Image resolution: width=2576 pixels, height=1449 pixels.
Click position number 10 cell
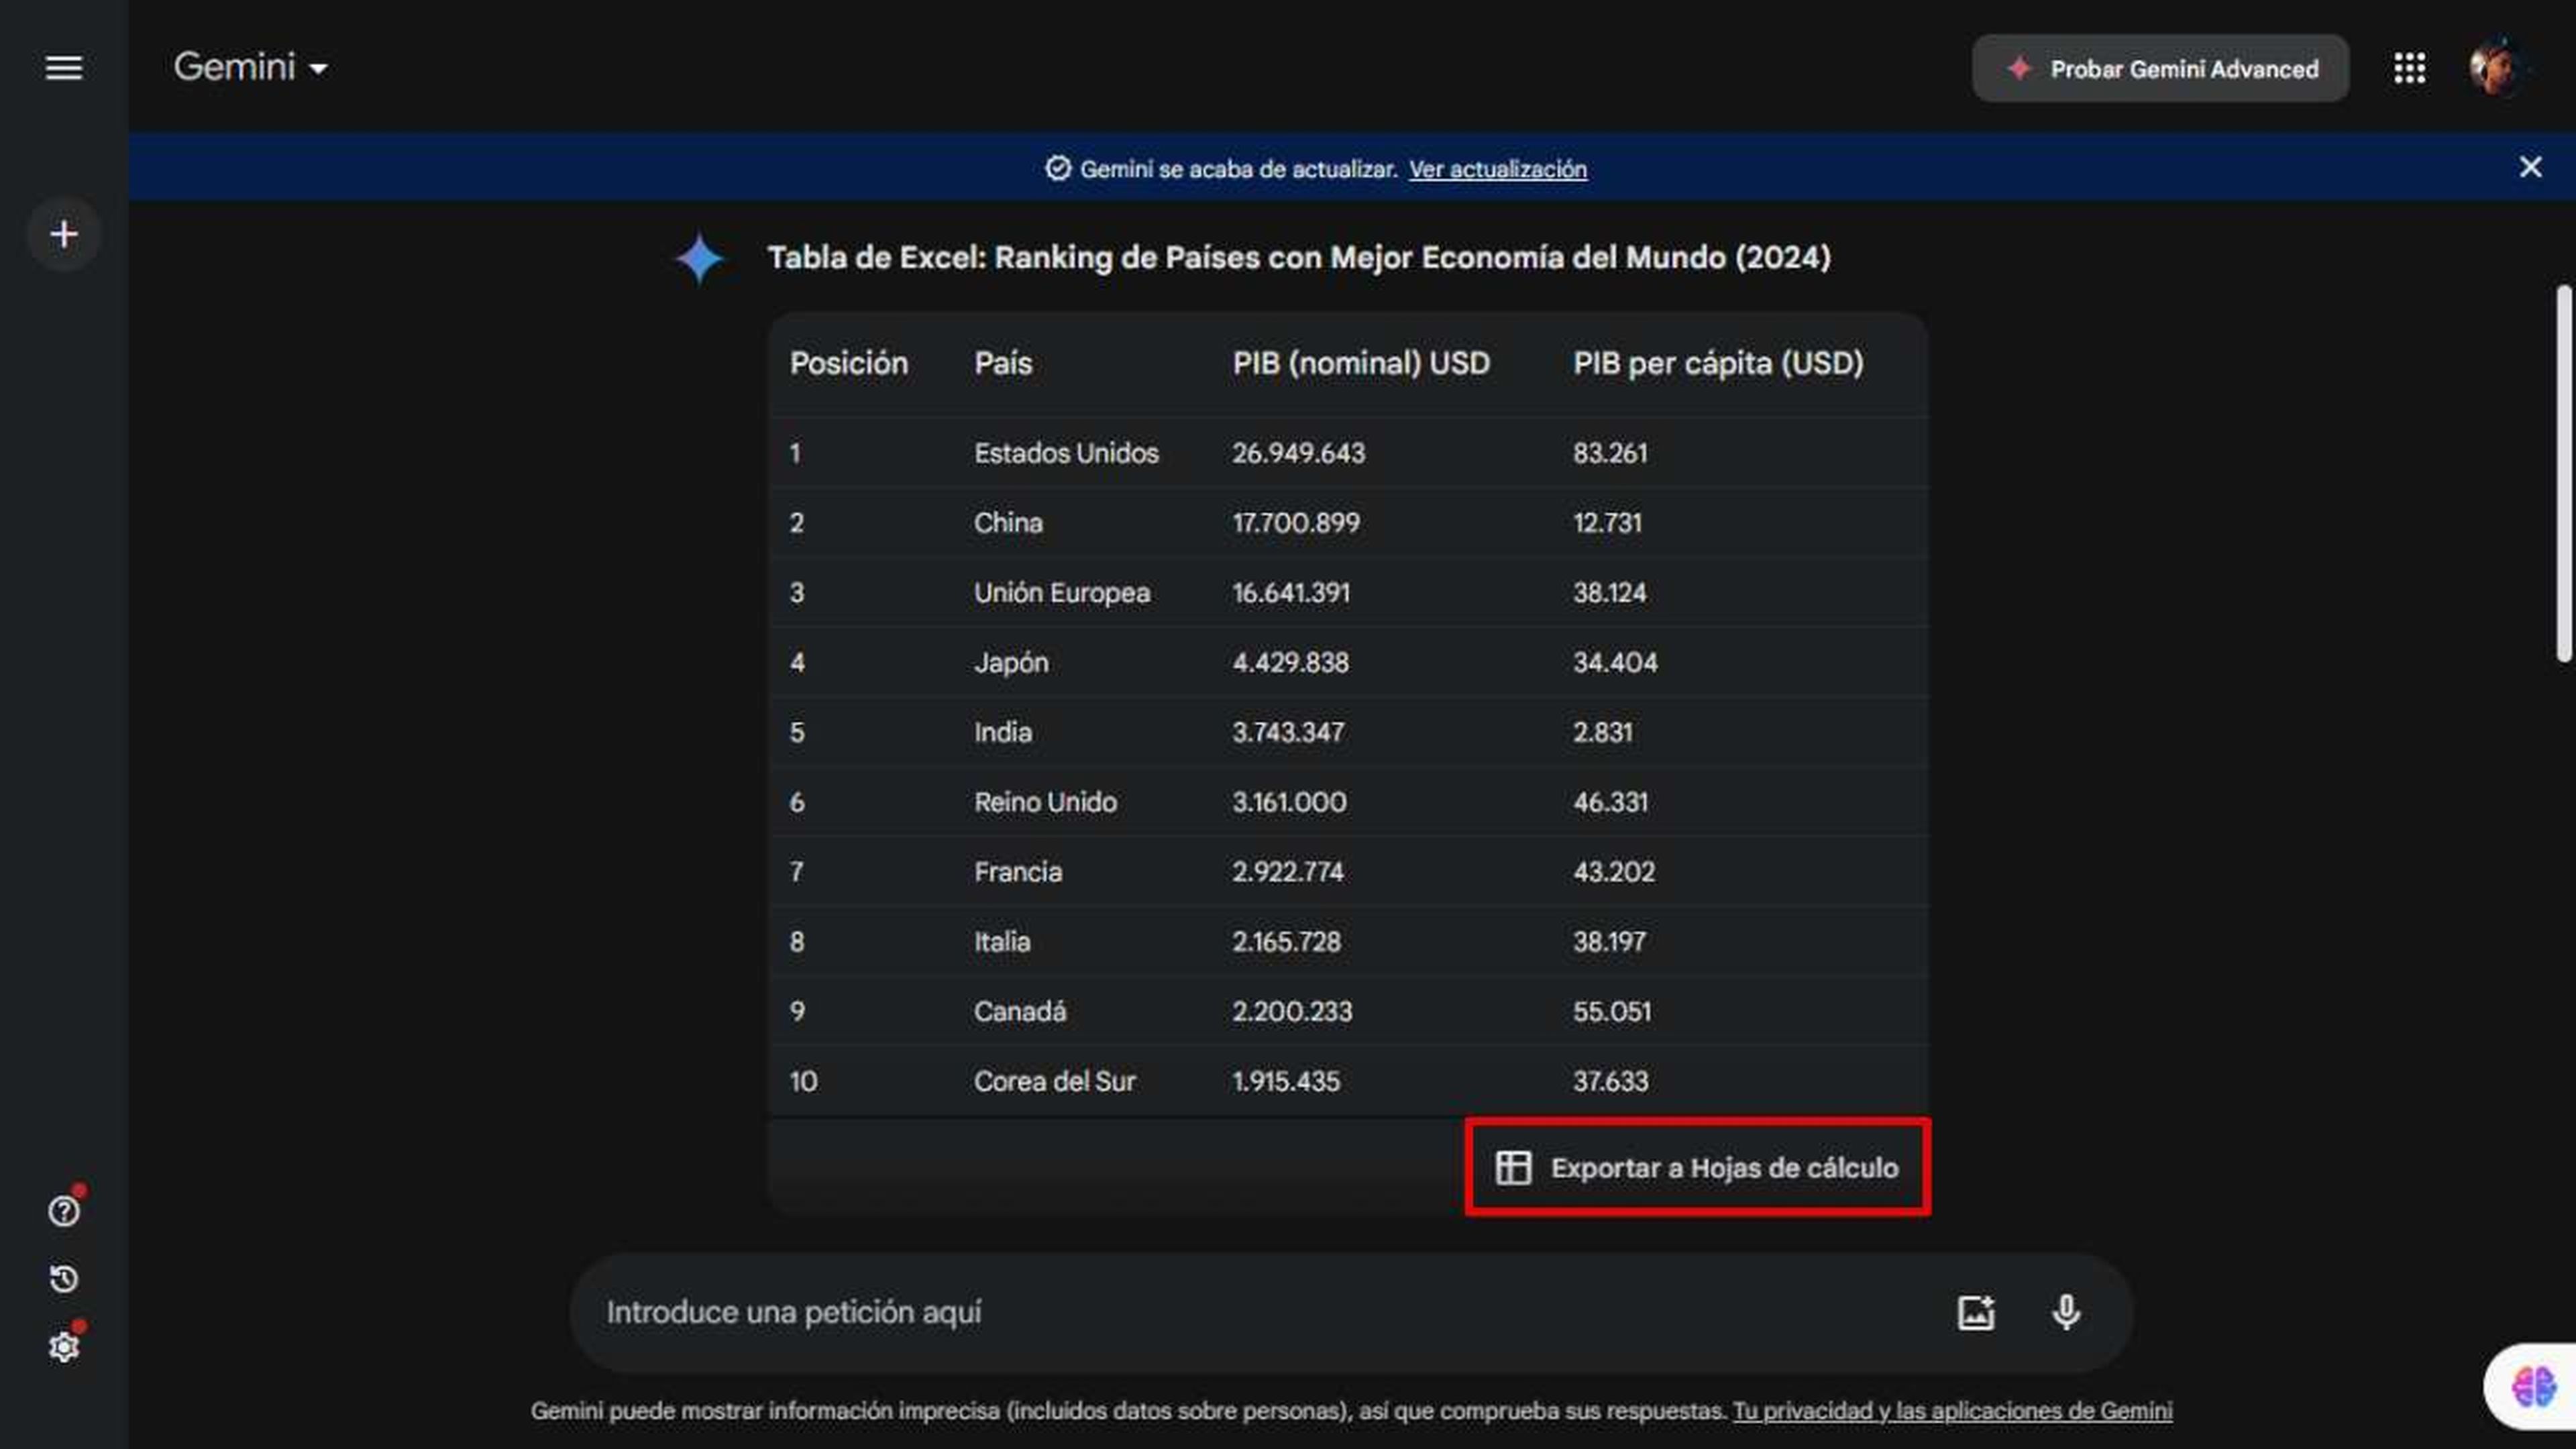click(803, 1081)
